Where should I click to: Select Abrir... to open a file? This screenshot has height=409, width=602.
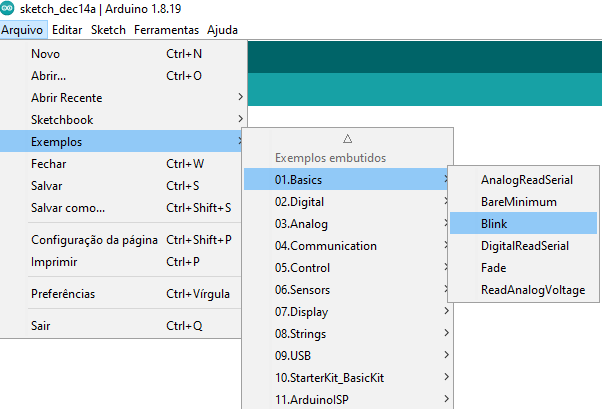[x=121, y=76]
